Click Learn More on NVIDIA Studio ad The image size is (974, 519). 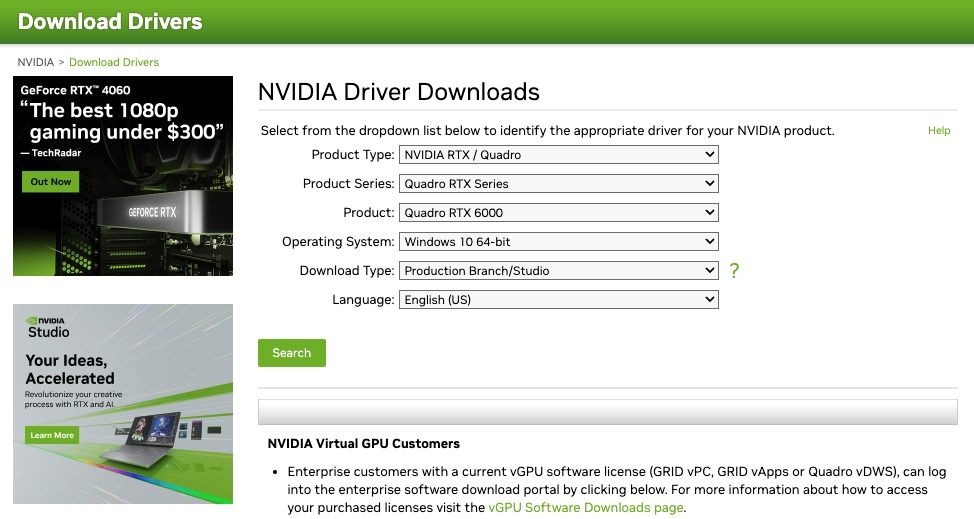click(52, 435)
